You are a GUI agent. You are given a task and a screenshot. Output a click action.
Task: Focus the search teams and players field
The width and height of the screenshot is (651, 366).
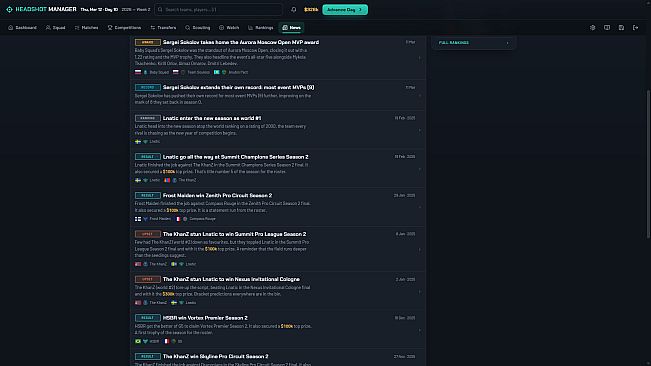pyautogui.click(x=218, y=10)
